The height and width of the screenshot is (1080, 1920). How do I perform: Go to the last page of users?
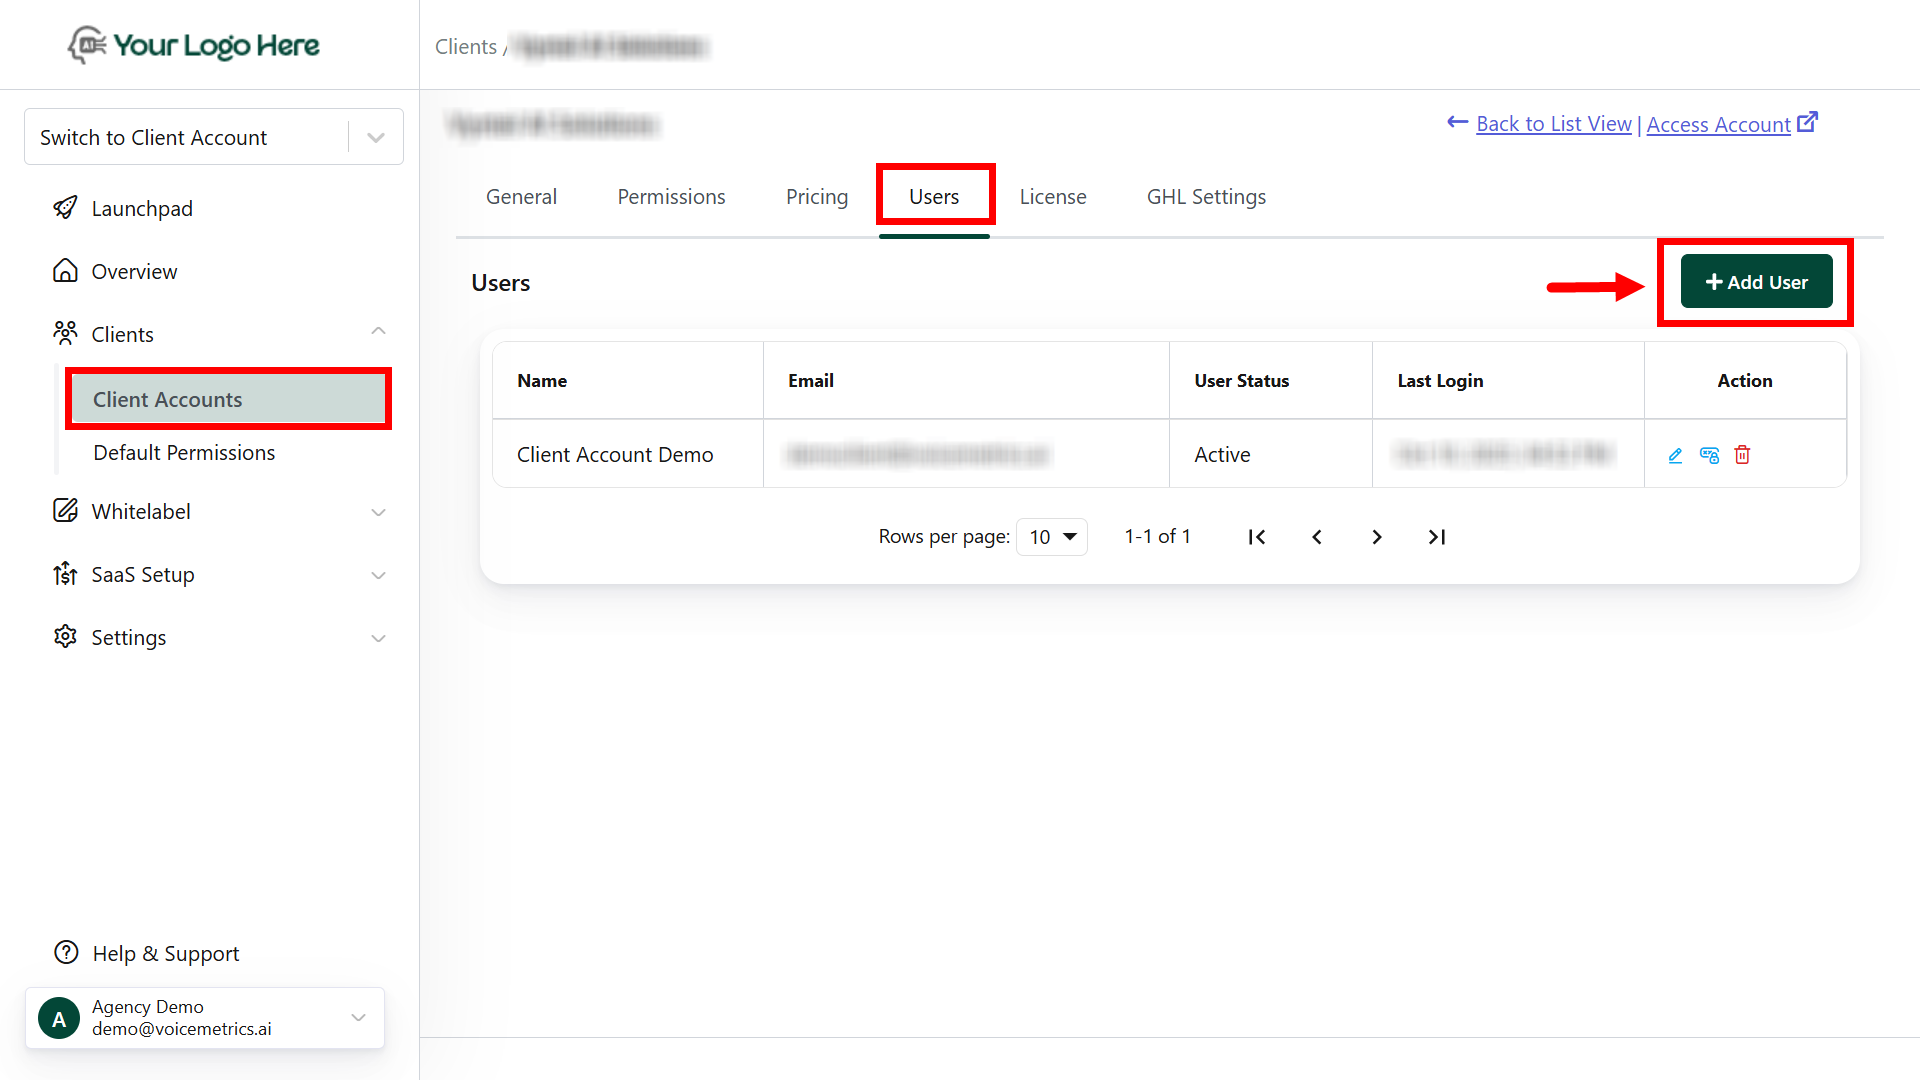click(x=1437, y=537)
